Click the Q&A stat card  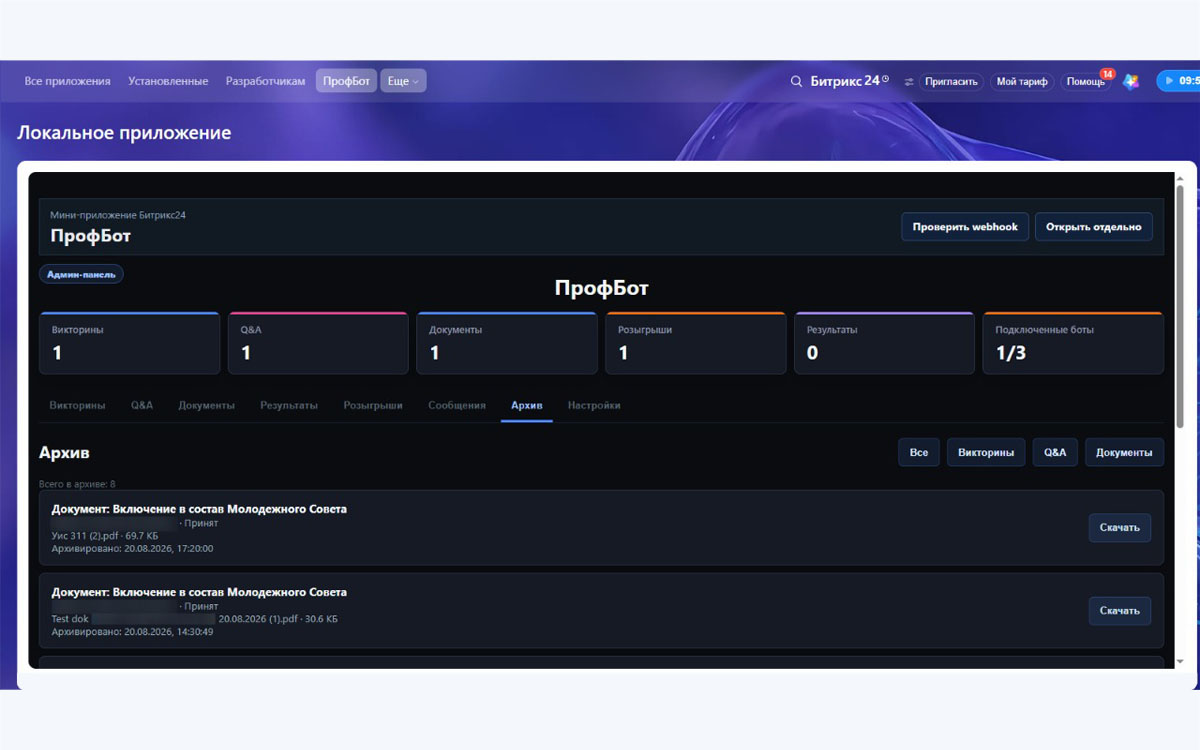318,343
